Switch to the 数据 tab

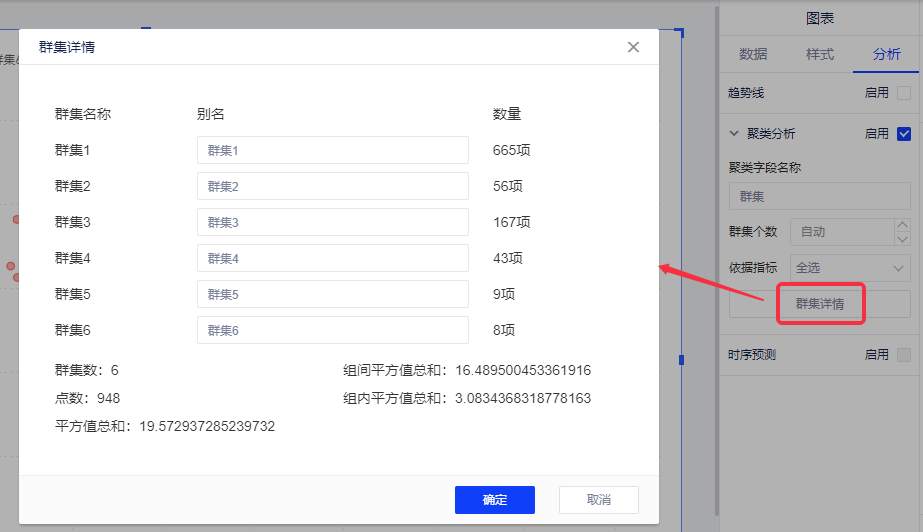pos(753,55)
